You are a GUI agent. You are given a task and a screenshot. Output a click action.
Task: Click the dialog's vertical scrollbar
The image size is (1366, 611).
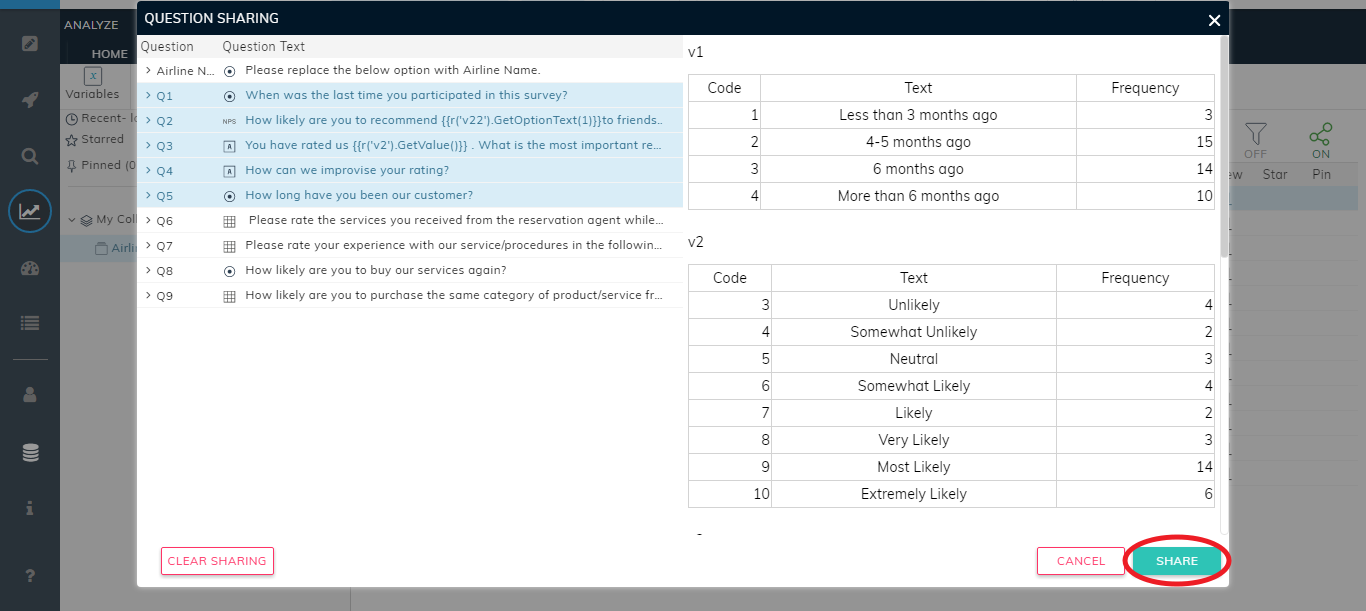(1224, 148)
